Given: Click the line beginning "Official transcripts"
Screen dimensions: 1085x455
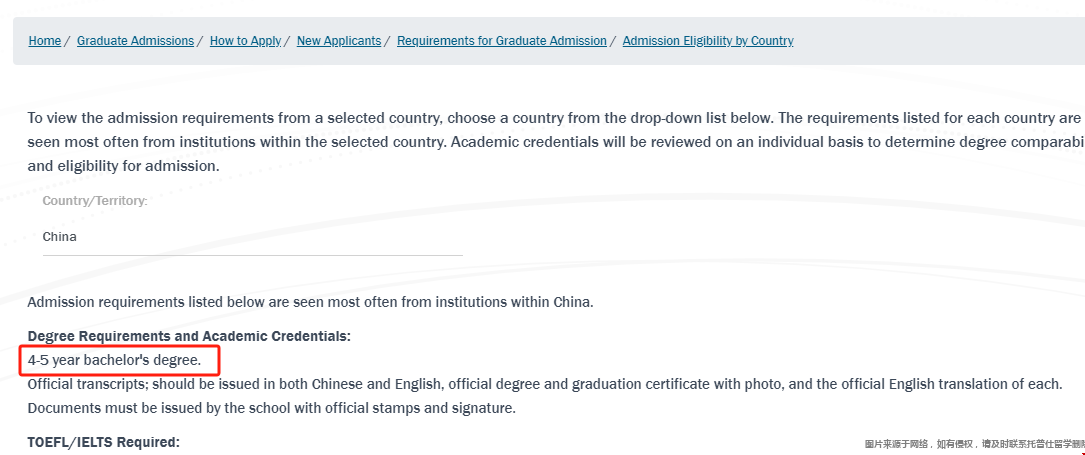Looking at the screenshot, I should click(x=544, y=384).
